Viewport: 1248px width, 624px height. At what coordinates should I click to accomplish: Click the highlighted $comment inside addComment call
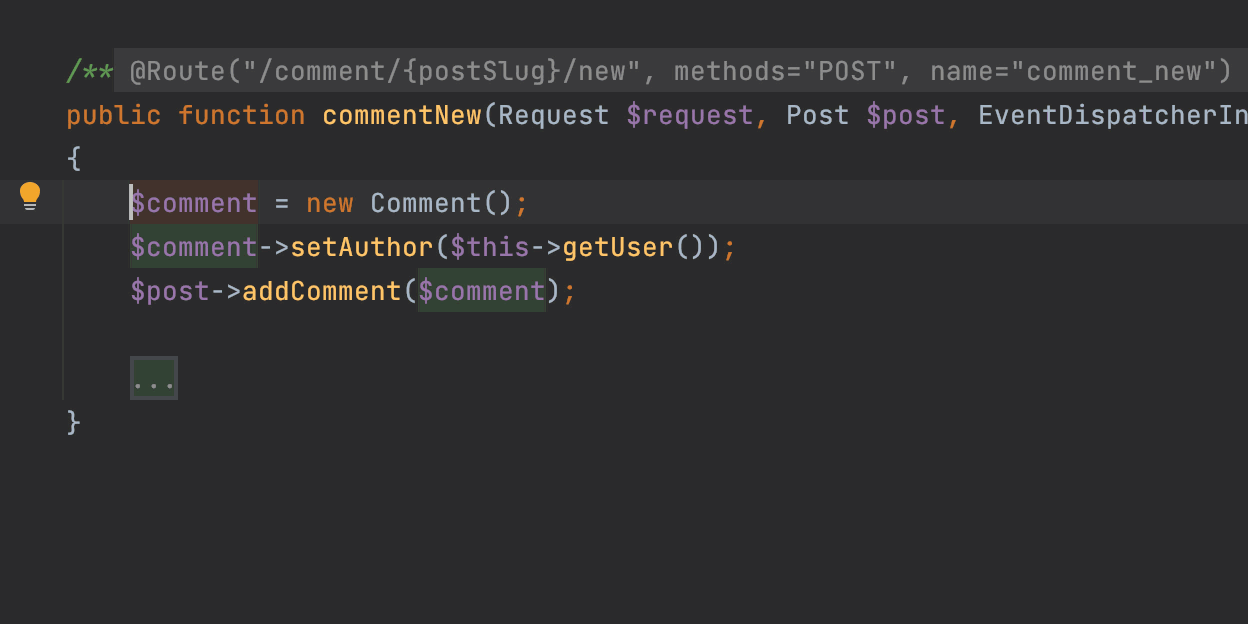tap(481, 291)
